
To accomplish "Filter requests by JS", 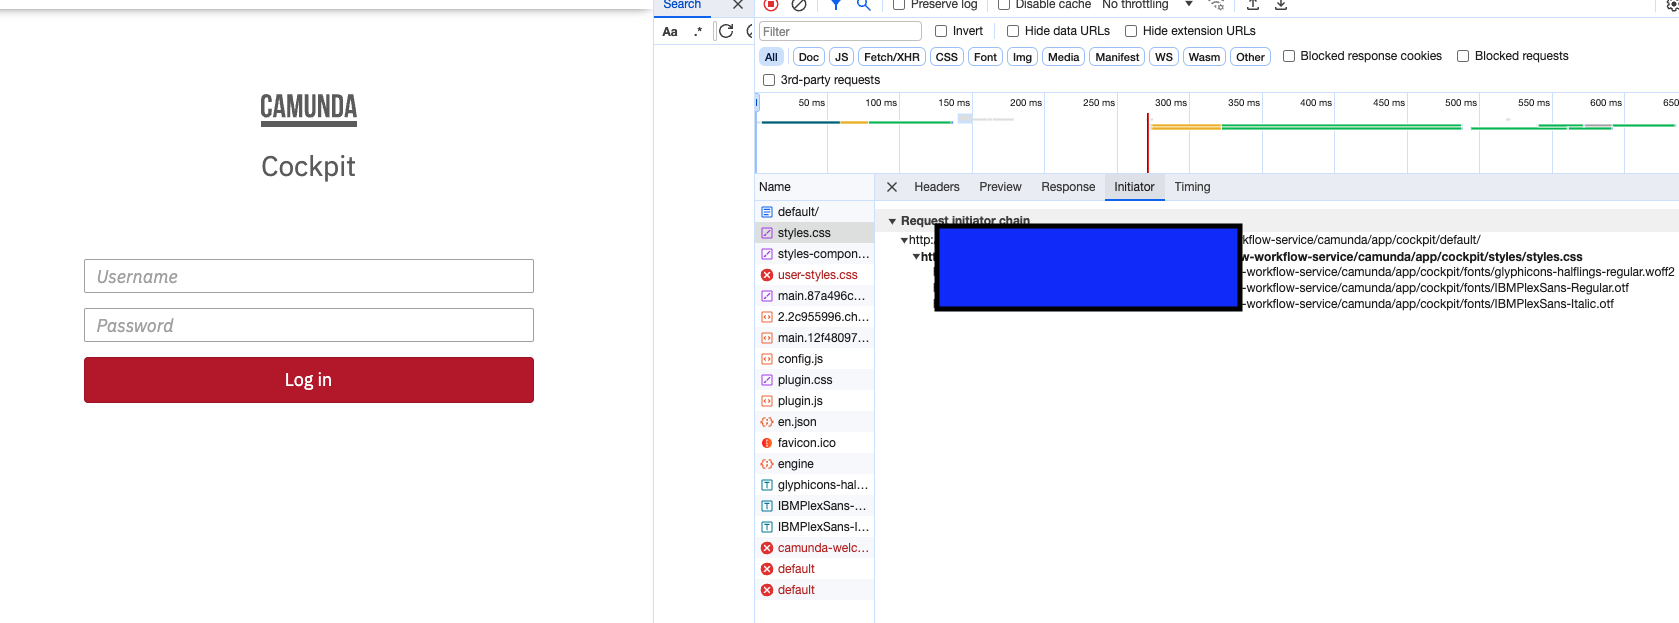I will point(842,57).
